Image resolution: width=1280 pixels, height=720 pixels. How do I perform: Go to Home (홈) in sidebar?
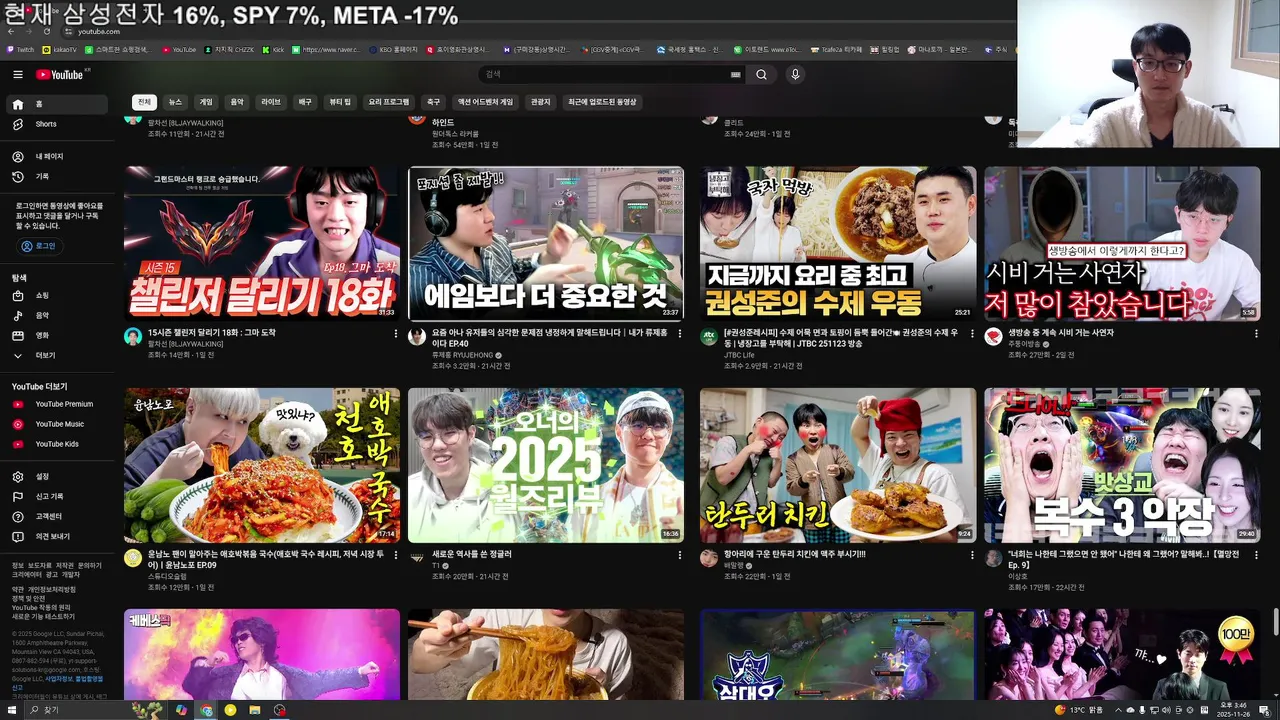[x=58, y=104]
